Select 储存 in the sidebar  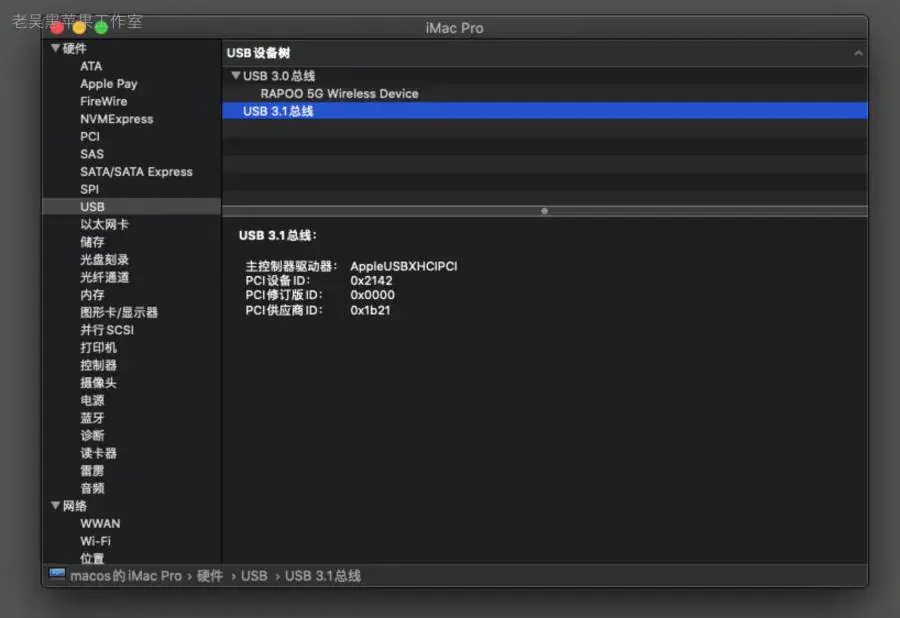[92, 242]
